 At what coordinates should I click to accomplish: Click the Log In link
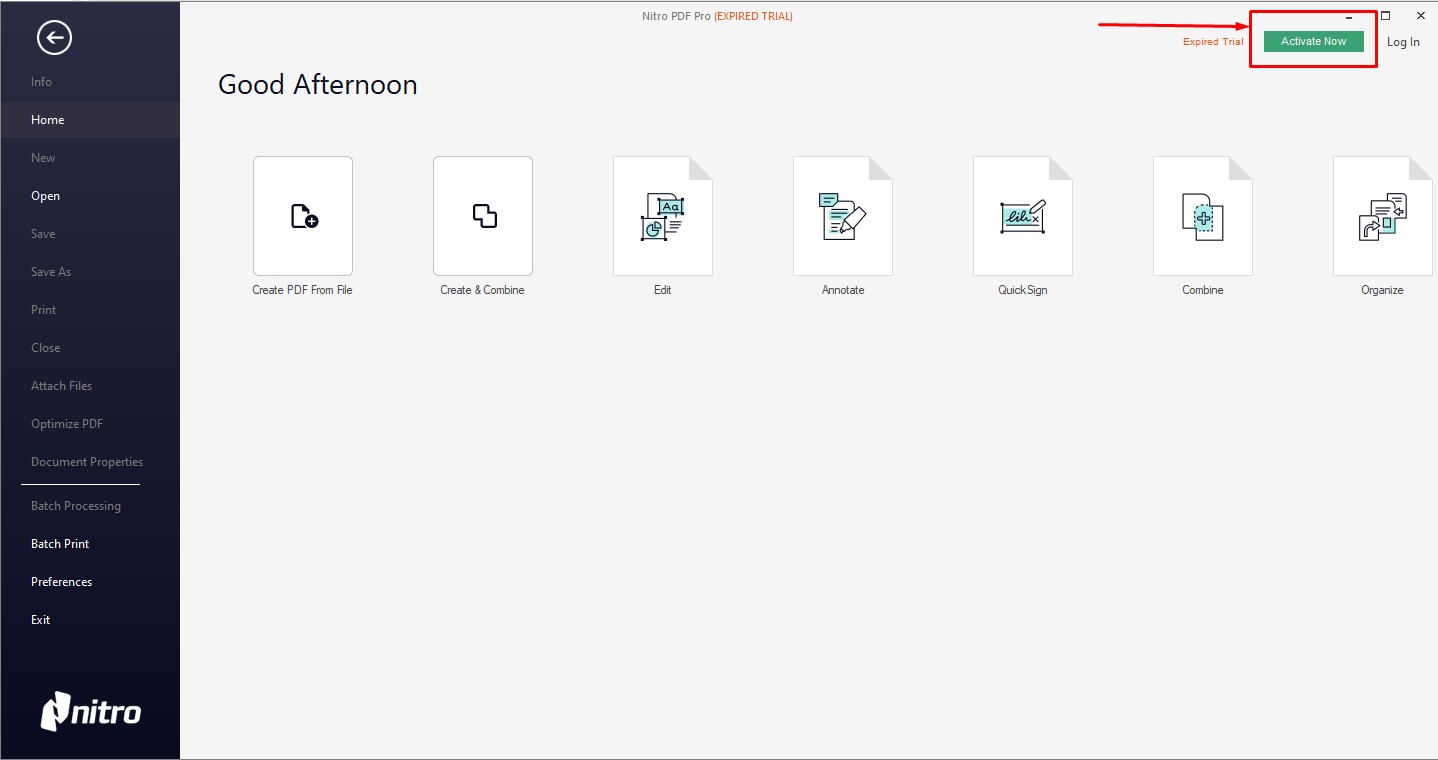click(1403, 42)
